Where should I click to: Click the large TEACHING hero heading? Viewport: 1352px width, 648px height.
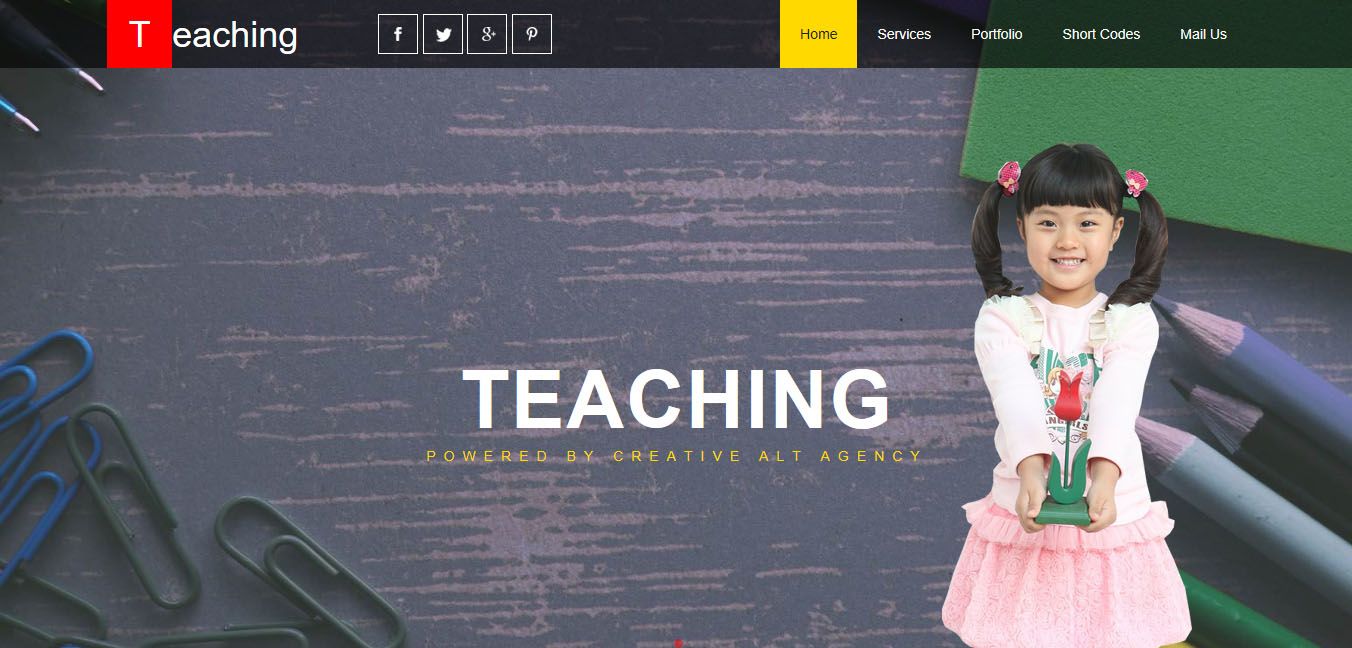(x=676, y=399)
